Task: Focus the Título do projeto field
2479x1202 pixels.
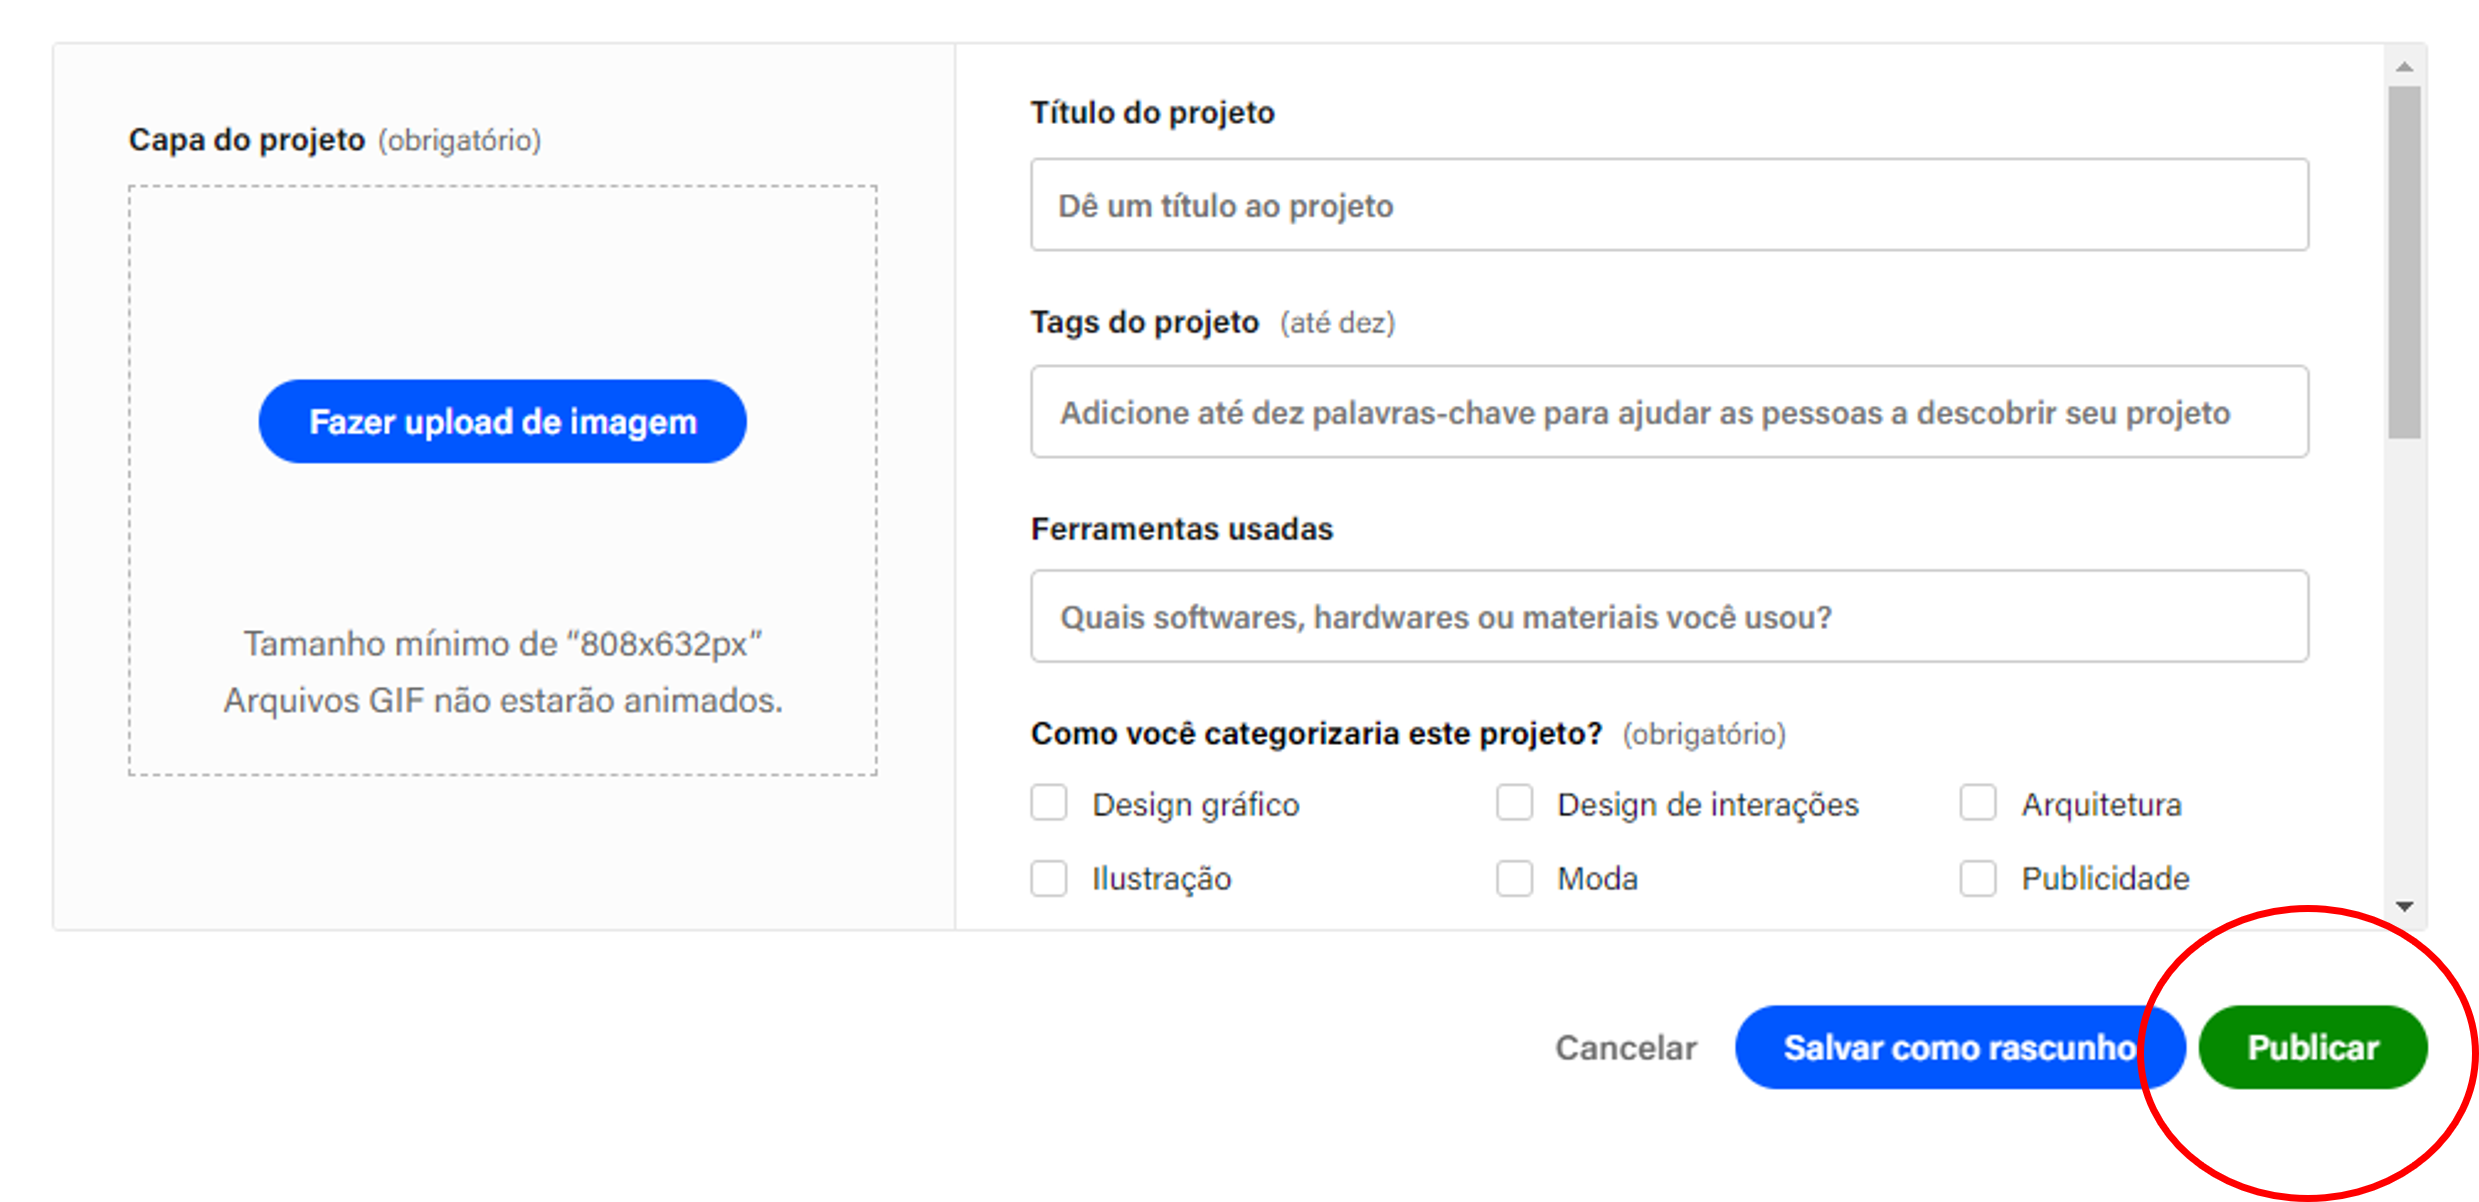Action: (x=1669, y=205)
